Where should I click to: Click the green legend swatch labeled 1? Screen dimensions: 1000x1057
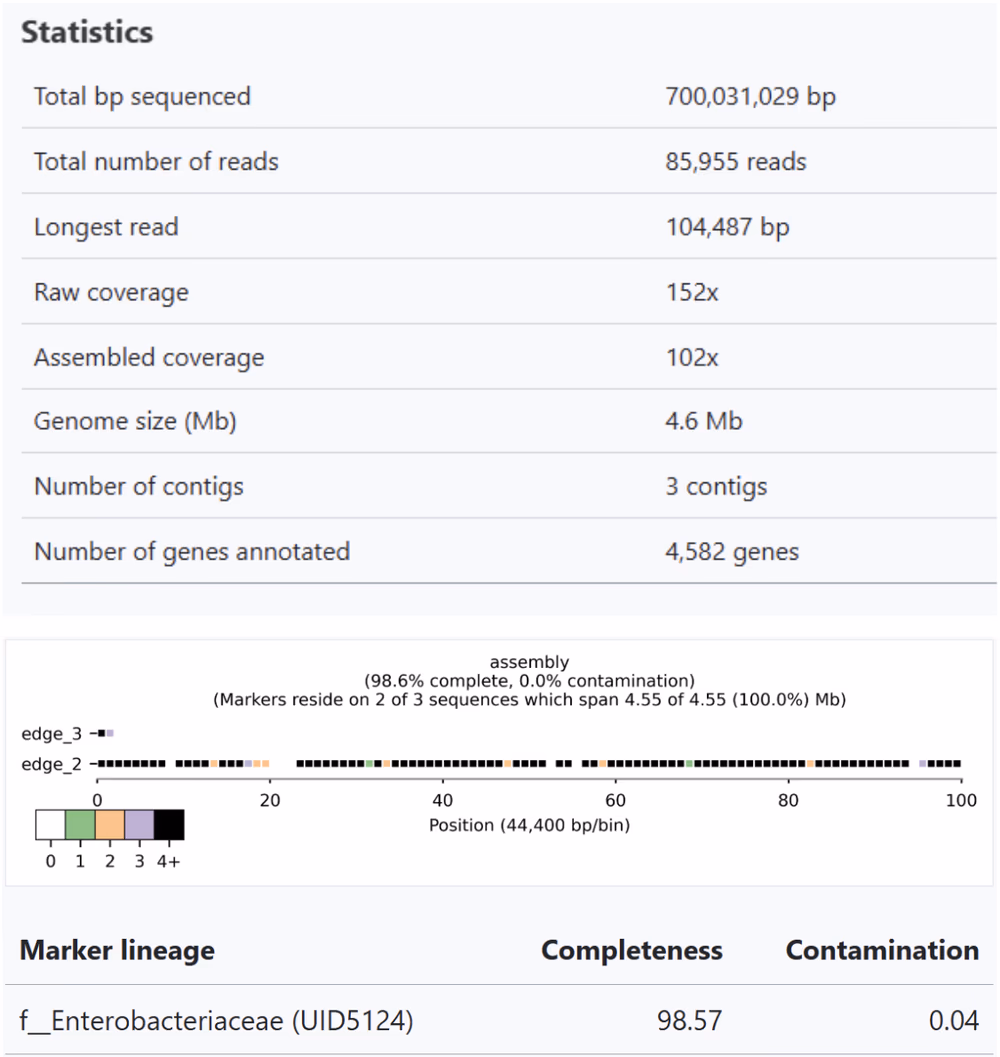[80, 825]
